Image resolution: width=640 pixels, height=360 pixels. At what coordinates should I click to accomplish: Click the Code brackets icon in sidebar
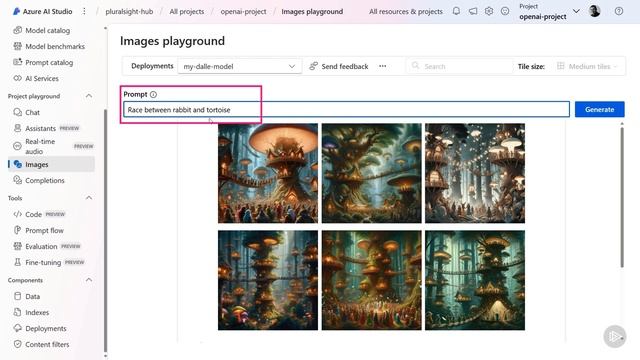point(18,214)
